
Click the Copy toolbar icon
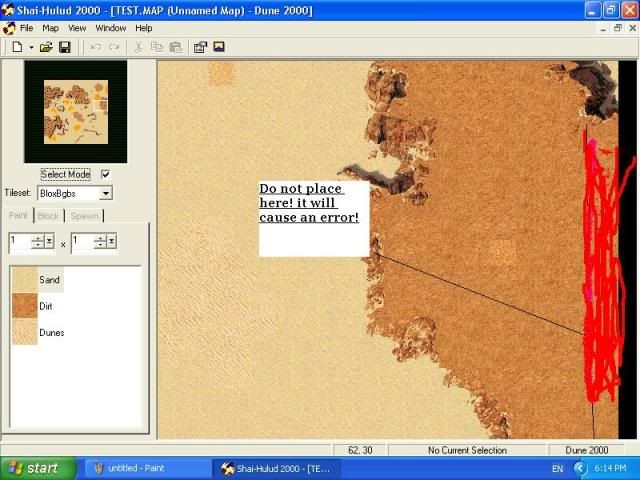coord(157,47)
